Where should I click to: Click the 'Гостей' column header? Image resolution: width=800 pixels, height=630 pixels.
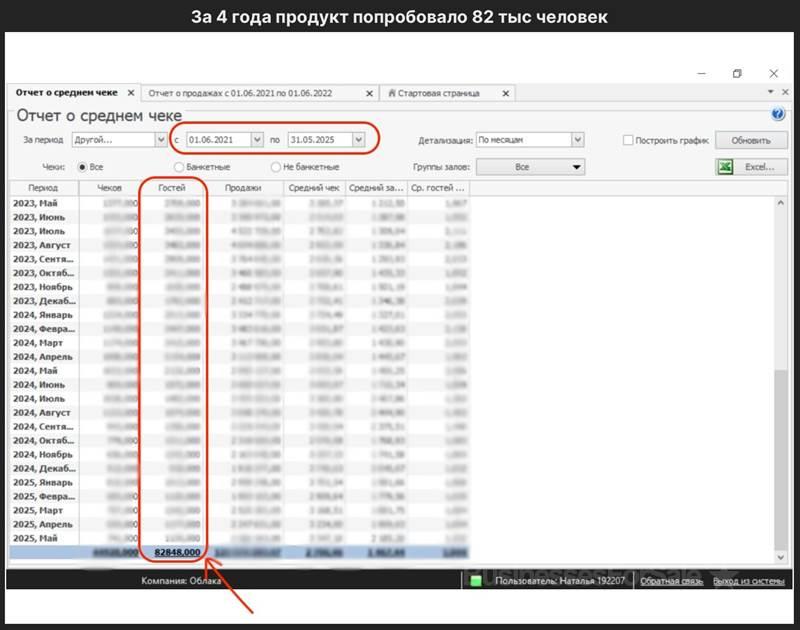pos(172,187)
